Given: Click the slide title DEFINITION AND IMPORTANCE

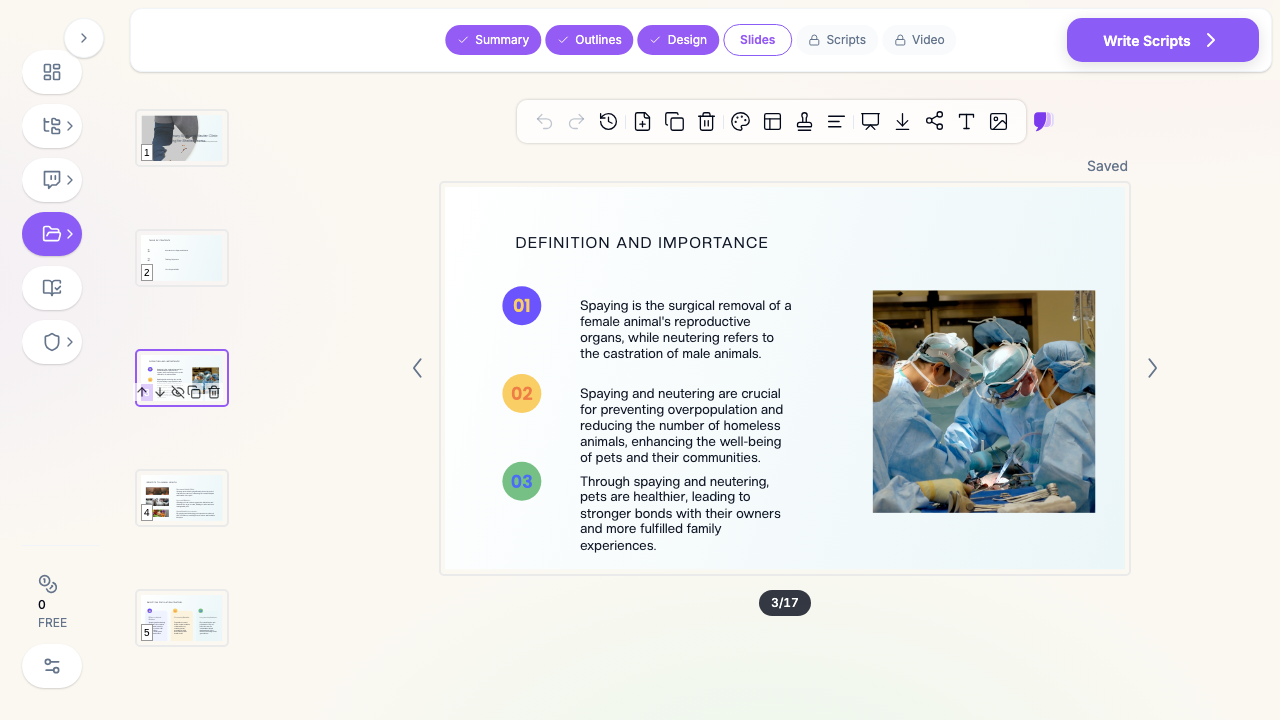Looking at the screenshot, I should [x=642, y=243].
